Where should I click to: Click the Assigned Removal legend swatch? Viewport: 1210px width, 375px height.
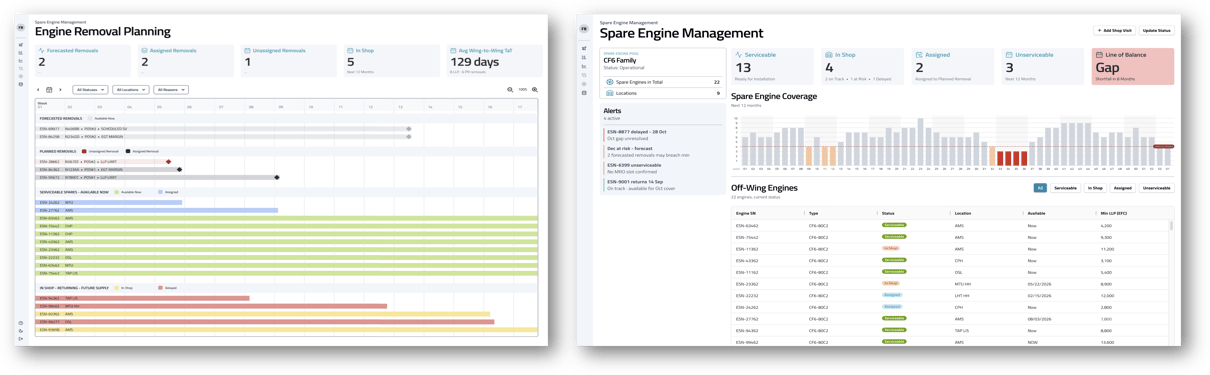click(129, 151)
